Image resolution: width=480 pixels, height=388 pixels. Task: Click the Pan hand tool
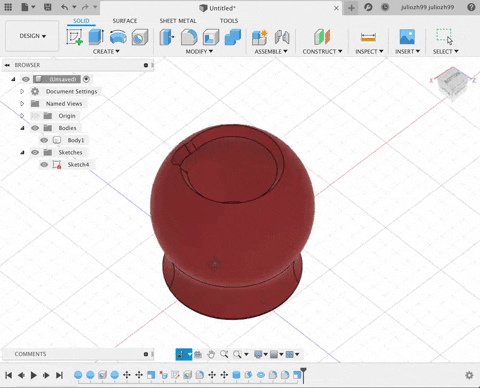click(211, 354)
